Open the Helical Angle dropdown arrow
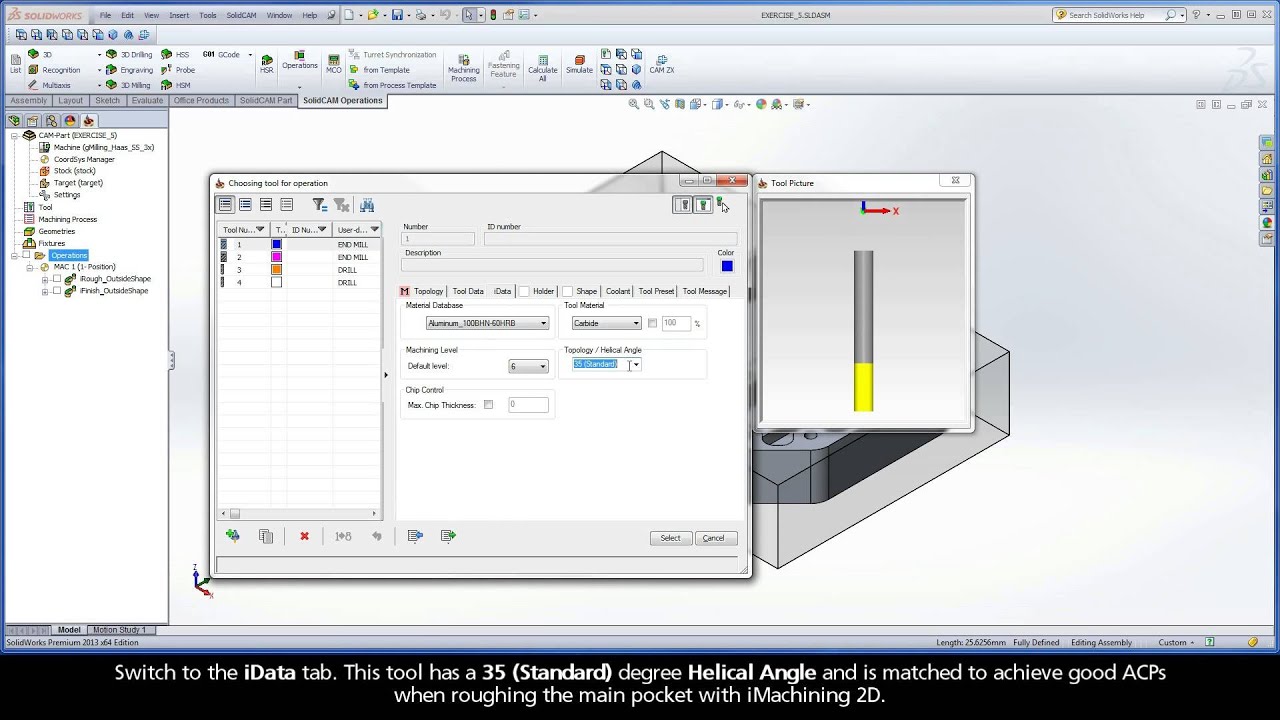This screenshot has width=1280, height=720. [635, 364]
